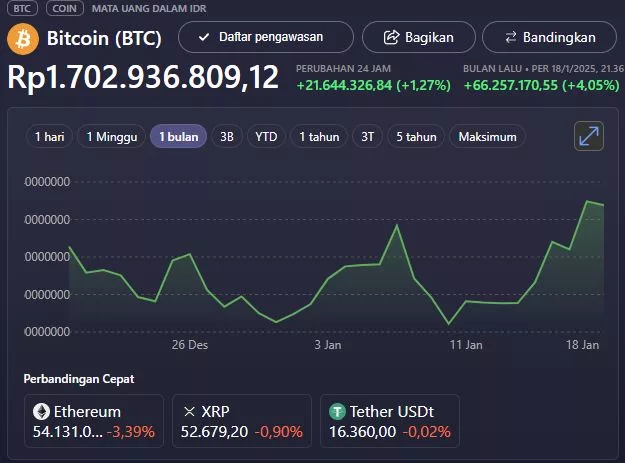Click the XRP price 52.679,20
This screenshot has width=625, height=463.
click(x=214, y=432)
